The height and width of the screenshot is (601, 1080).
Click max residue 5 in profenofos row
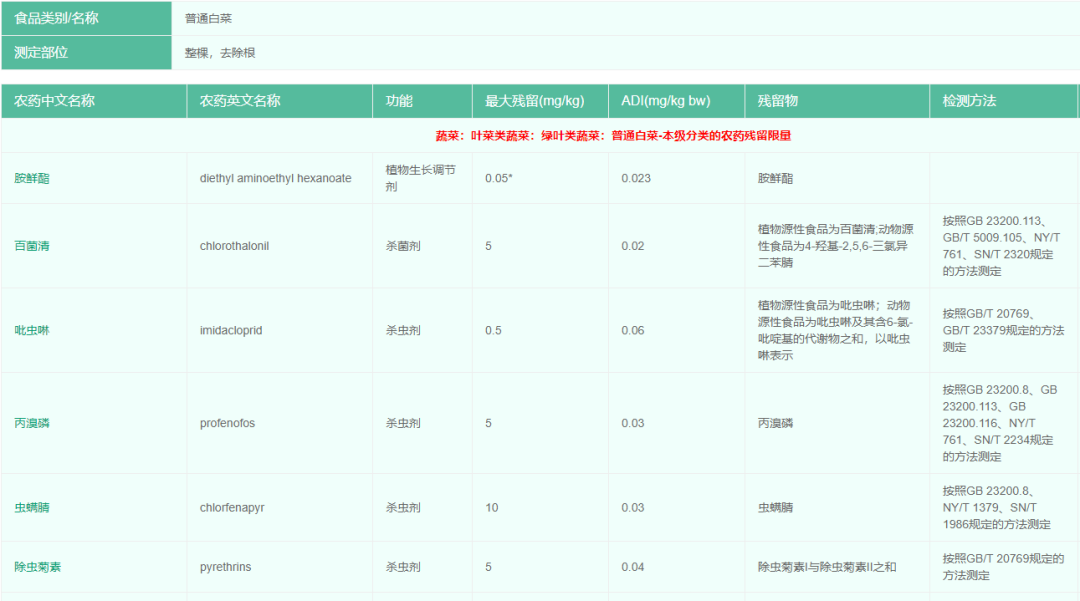pyautogui.click(x=488, y=423)
